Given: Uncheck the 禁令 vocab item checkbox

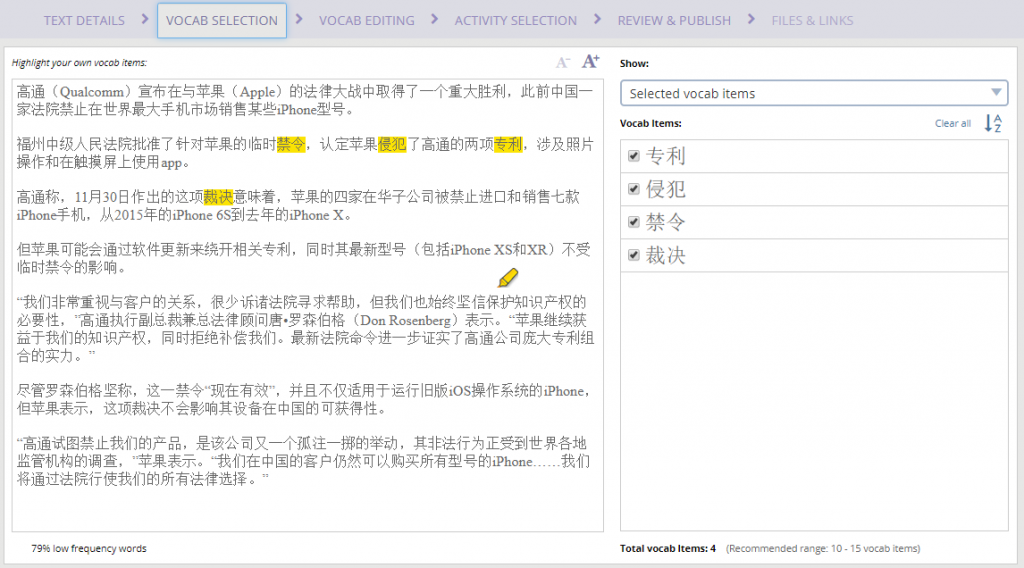Looking at the screenshot, I should [633, 222].
